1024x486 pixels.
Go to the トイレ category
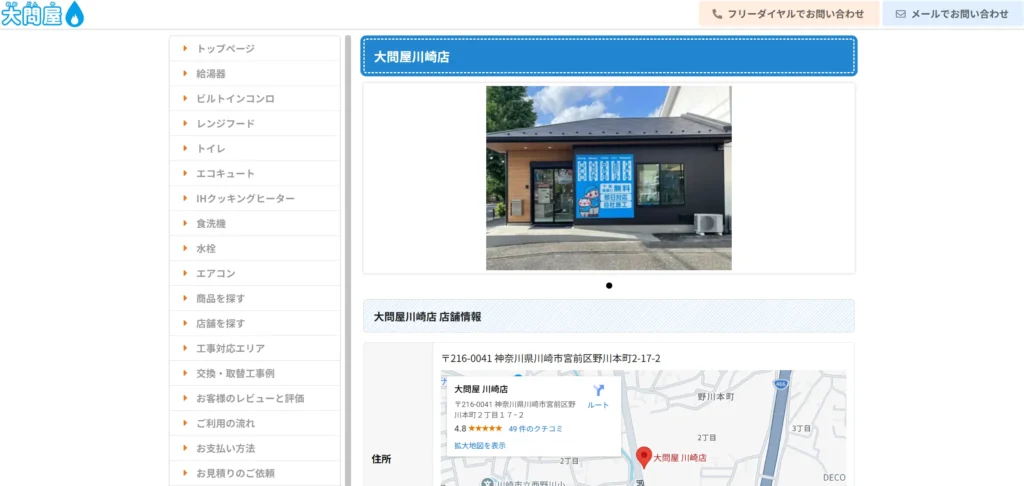211,148
